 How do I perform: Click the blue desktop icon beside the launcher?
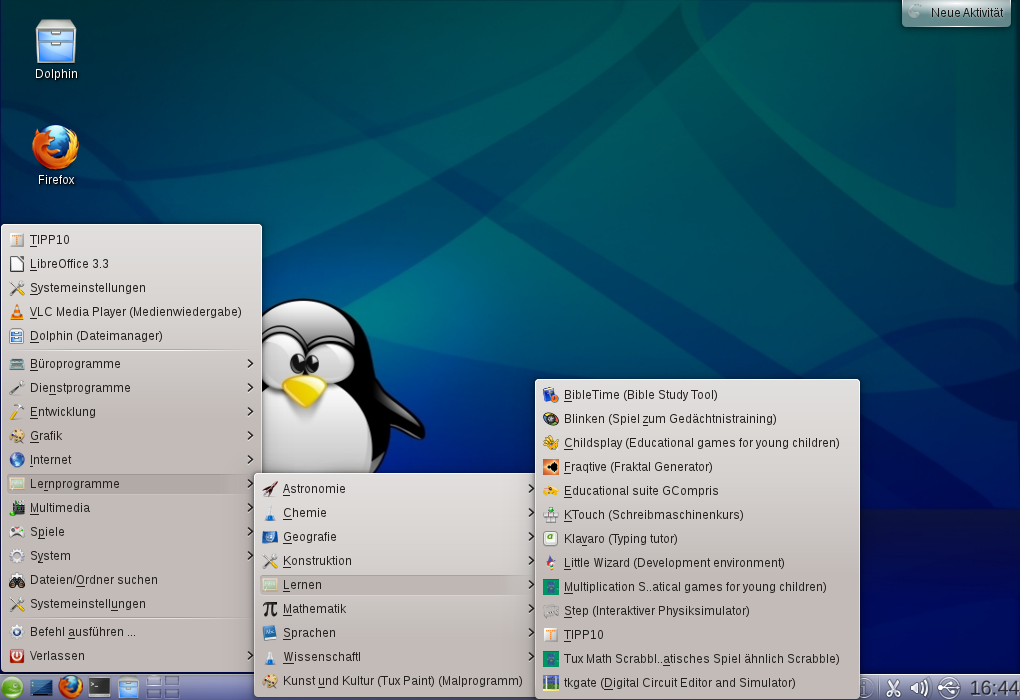41,687
